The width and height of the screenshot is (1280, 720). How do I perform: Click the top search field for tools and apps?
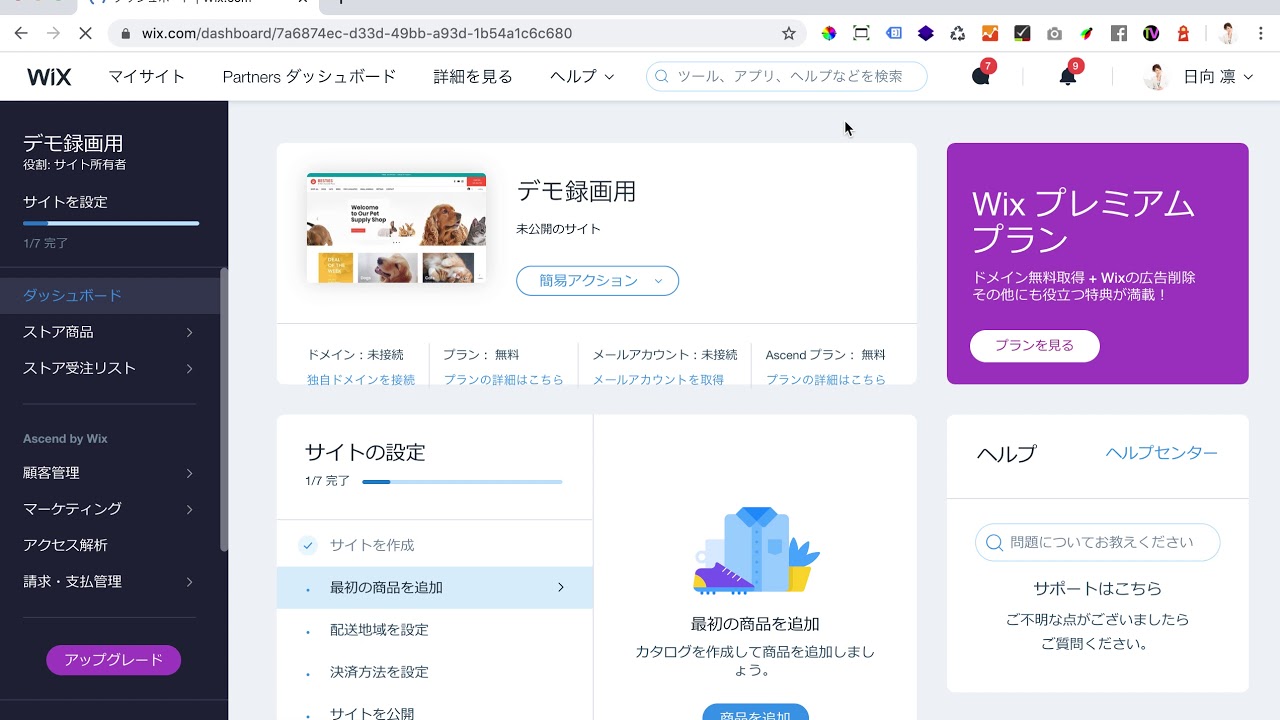coord(786,76)
